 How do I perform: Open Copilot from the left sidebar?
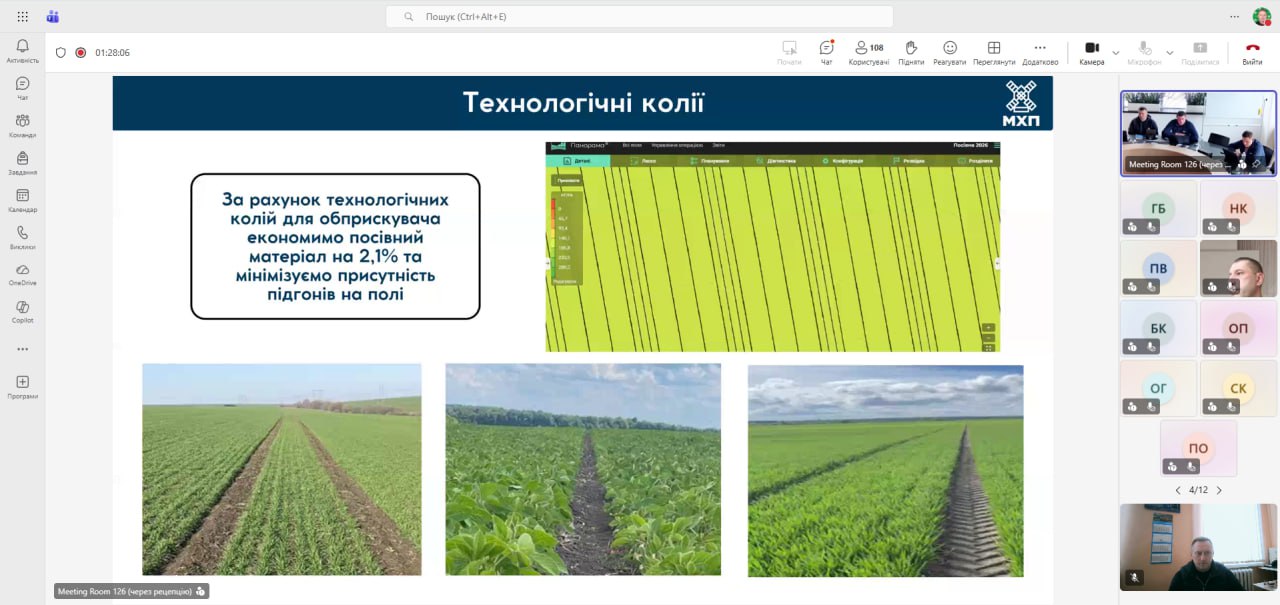[22, 311]
